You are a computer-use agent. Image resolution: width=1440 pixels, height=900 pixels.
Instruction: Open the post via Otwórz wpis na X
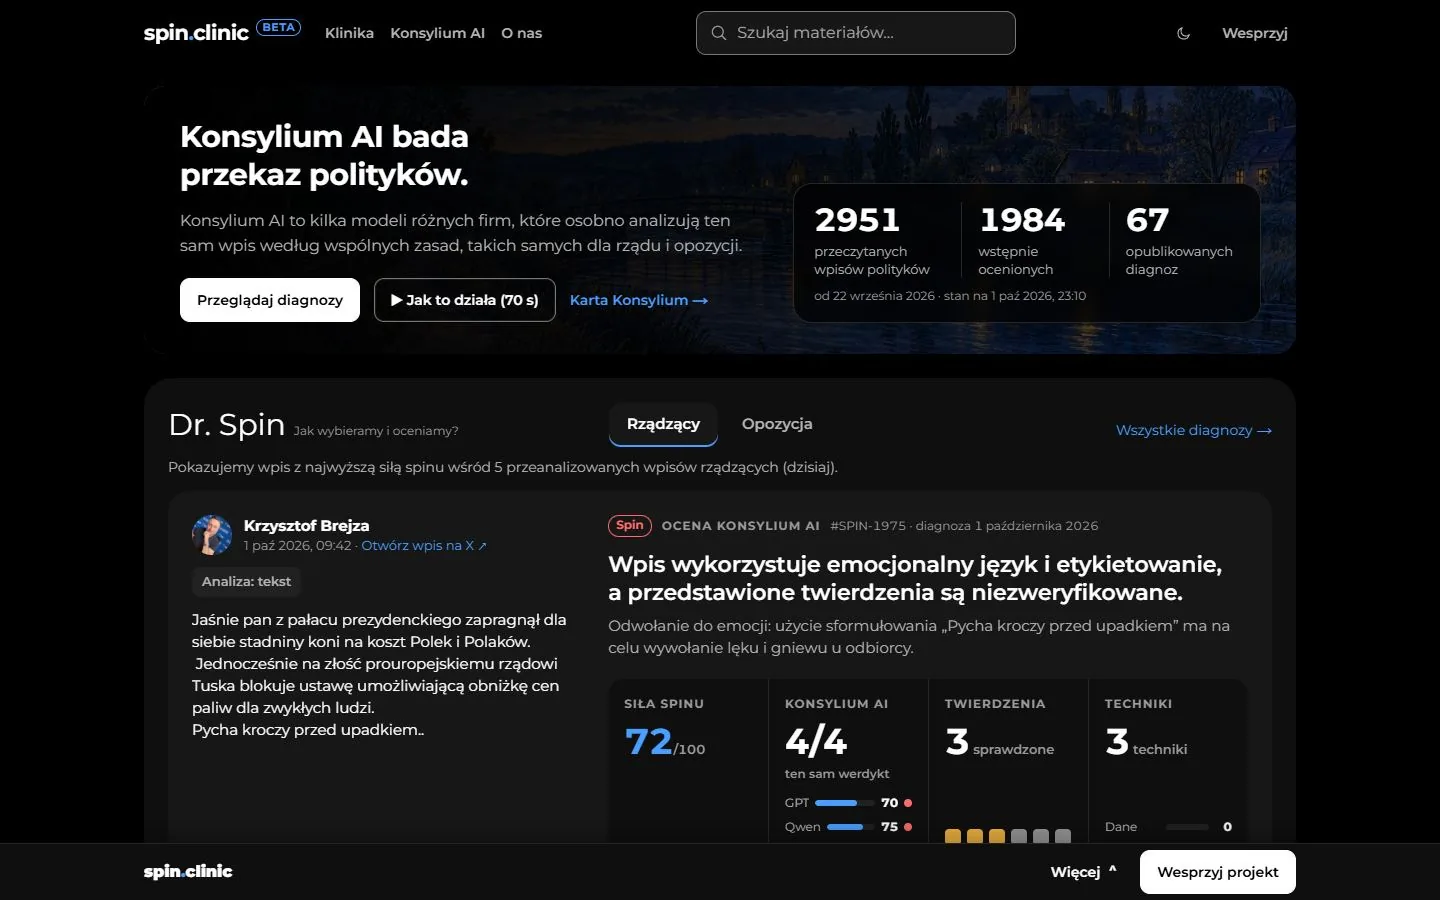[x=424, y=546]
